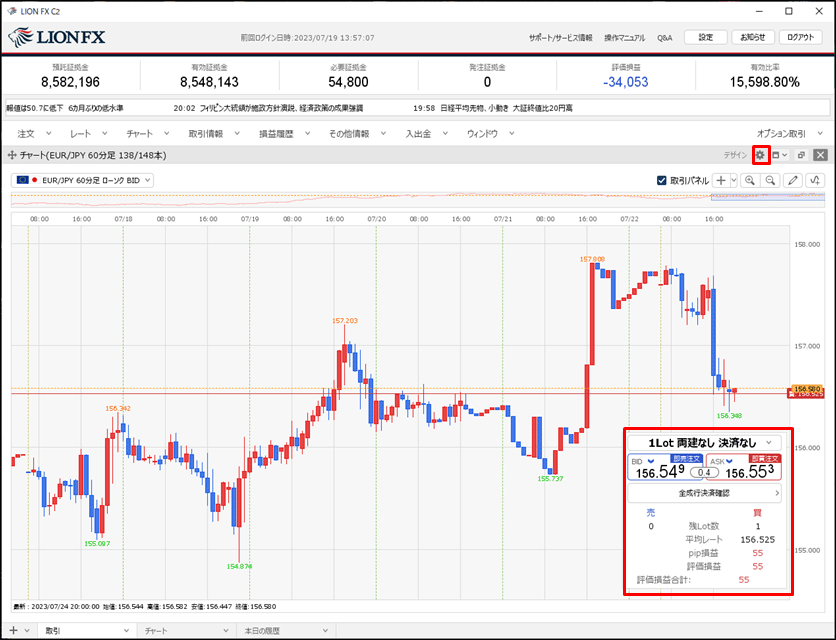Click the デザイン label in chart title bar

(x=735, y=155)
